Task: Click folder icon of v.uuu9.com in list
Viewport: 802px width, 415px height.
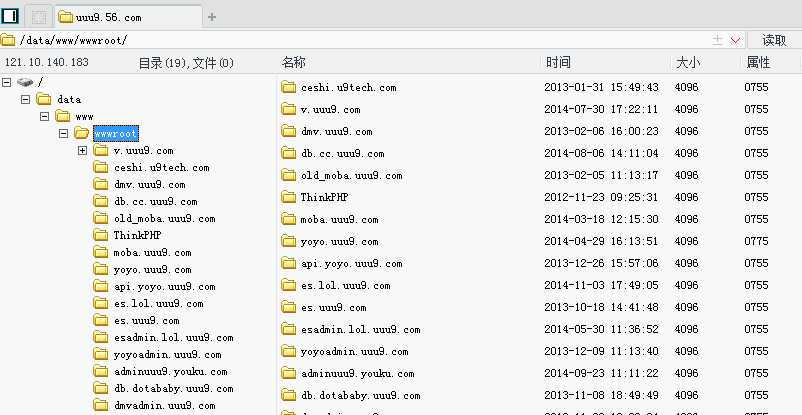Action: click(x=288, y=109)
